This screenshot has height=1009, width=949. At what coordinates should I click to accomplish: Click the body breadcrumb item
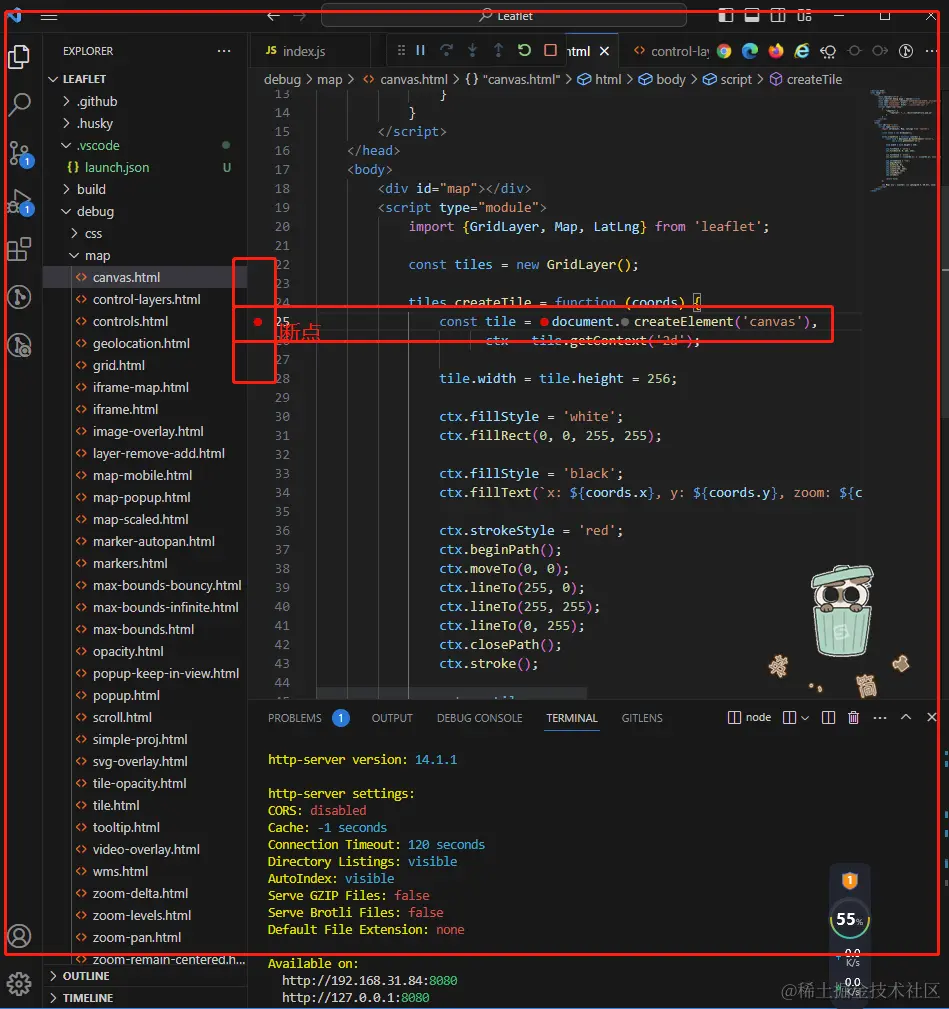[662, 79]
